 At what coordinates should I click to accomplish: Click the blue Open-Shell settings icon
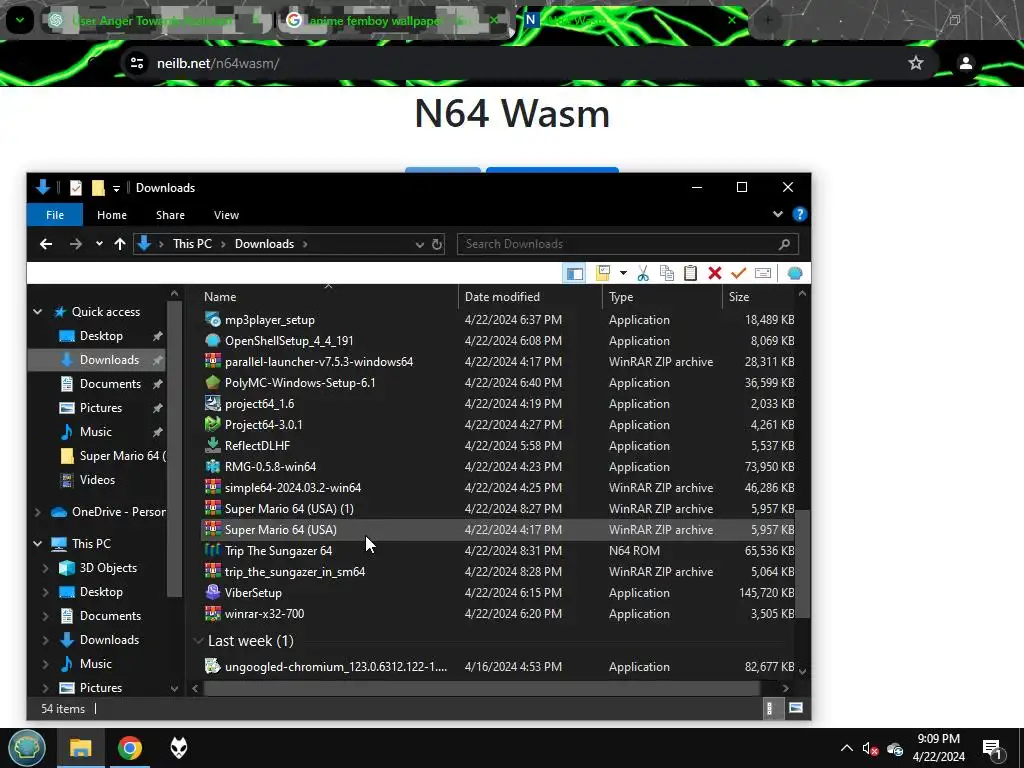tap(794, 273)
